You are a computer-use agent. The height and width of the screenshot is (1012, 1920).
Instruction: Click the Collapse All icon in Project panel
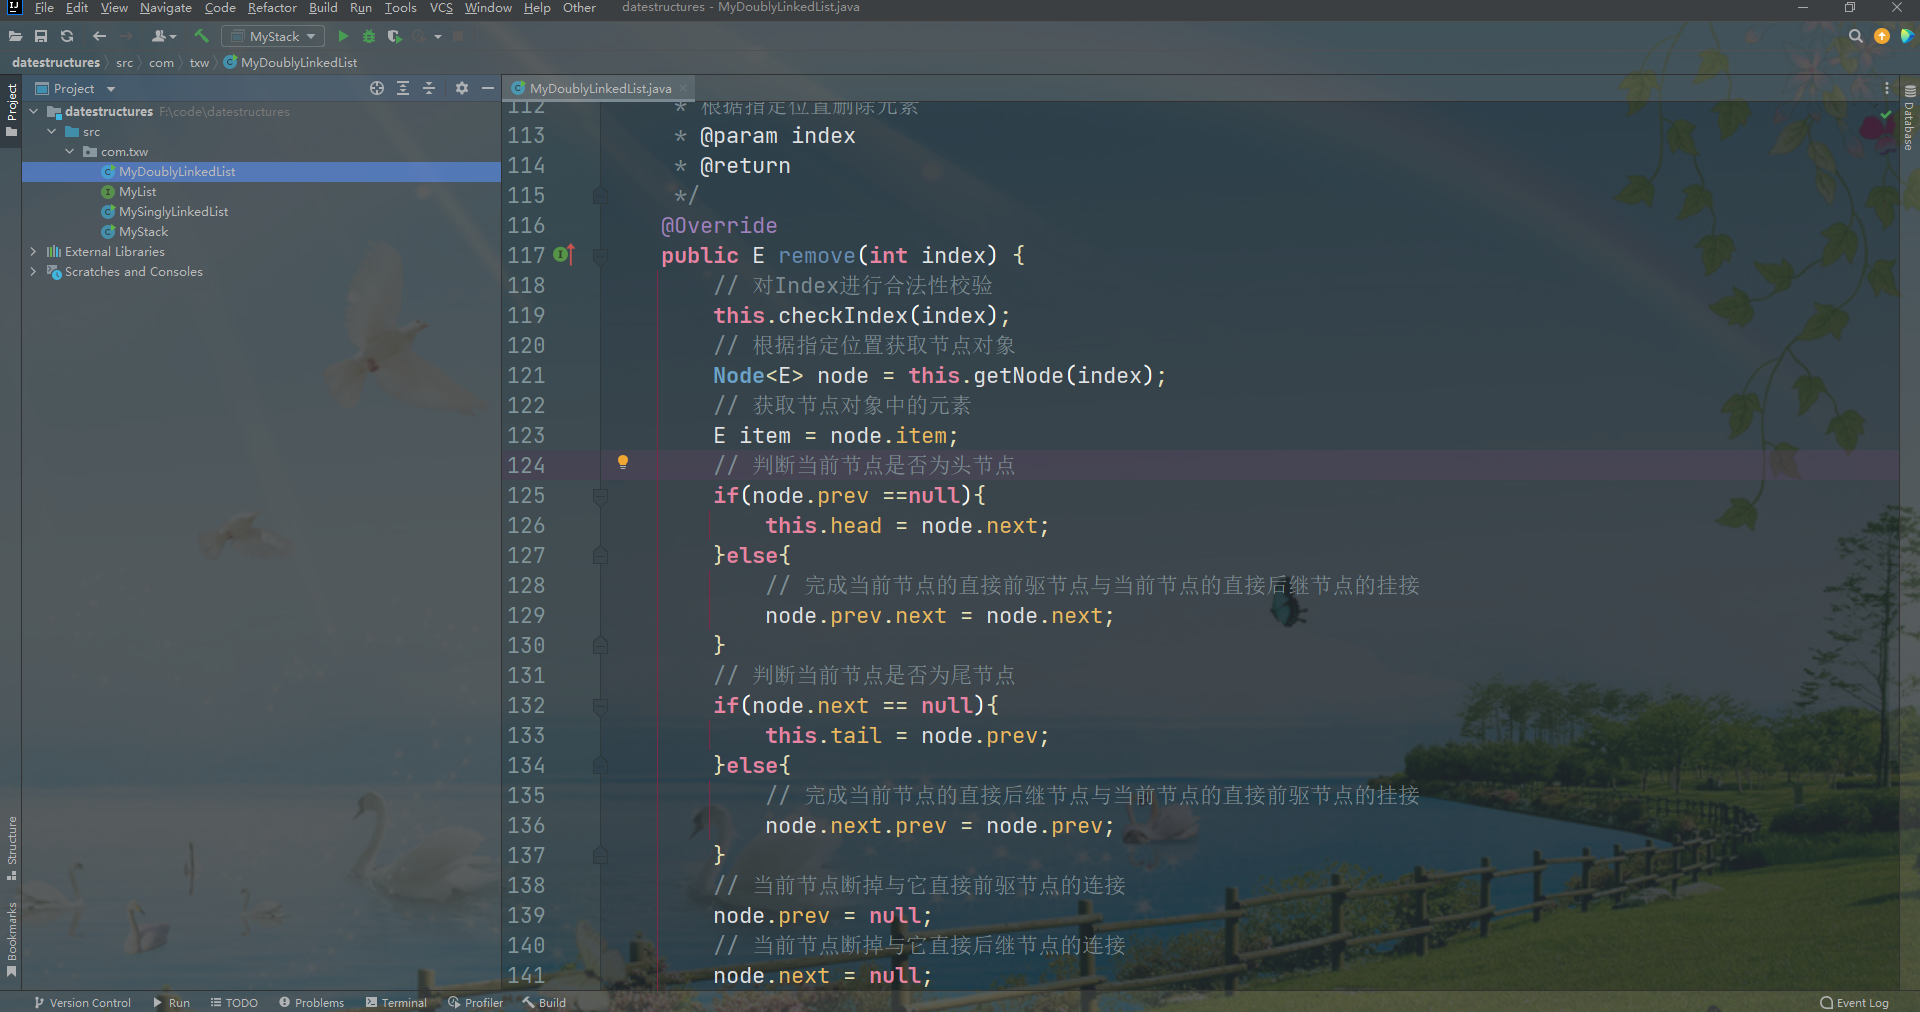click(429, 88)
